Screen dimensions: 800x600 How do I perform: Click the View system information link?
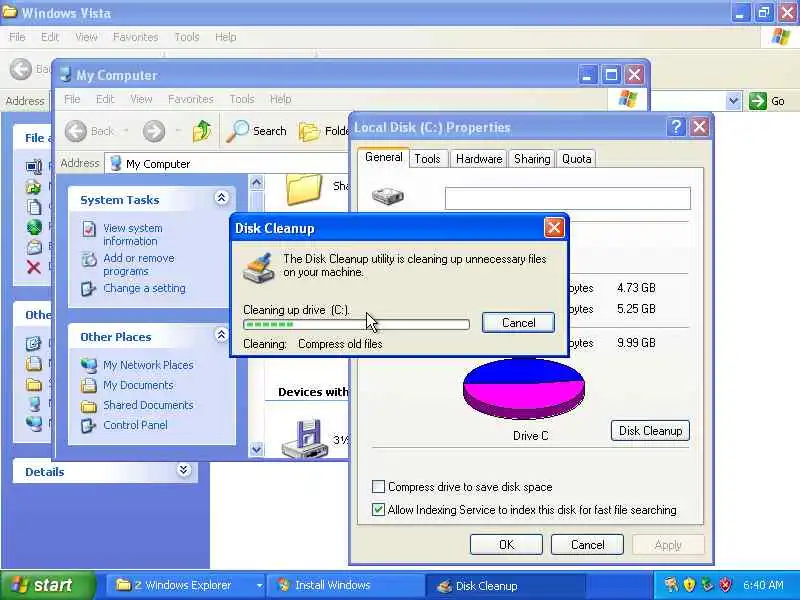pyautogui.click(x=133, y=234)
